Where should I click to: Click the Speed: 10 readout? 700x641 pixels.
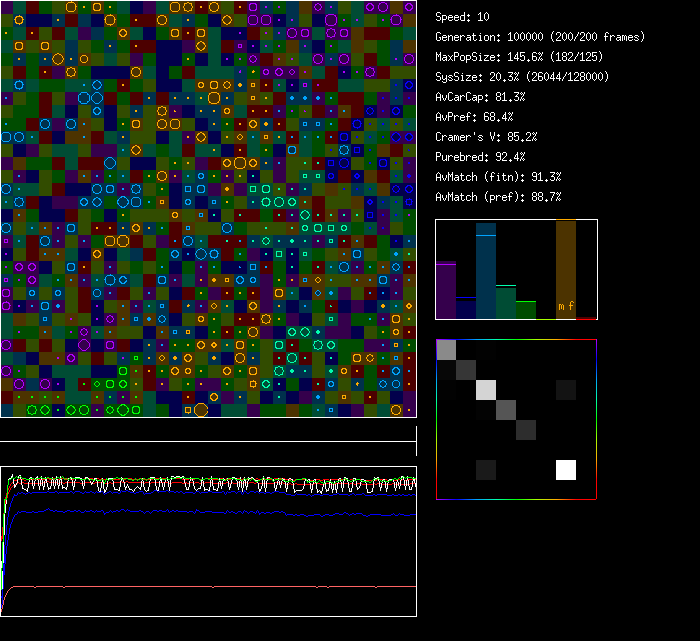tap(462, 17)
